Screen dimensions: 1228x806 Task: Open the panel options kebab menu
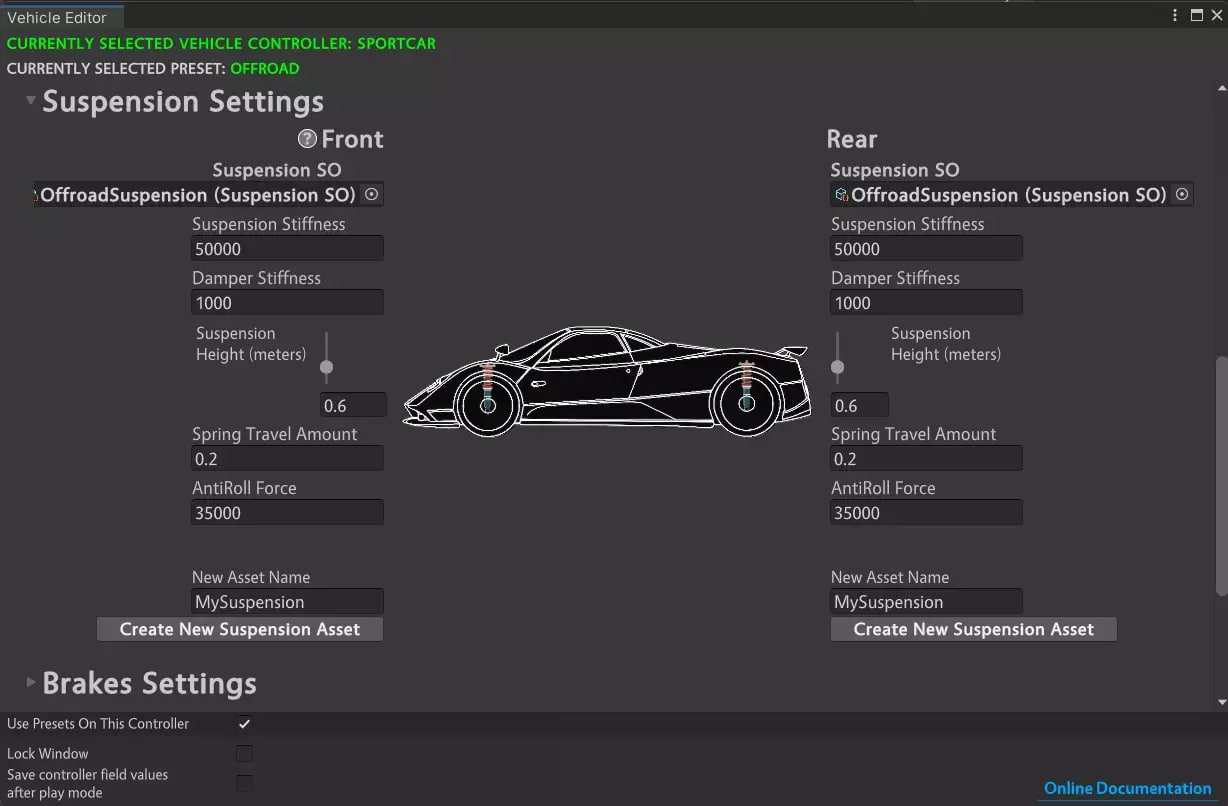click(1174, 16)
